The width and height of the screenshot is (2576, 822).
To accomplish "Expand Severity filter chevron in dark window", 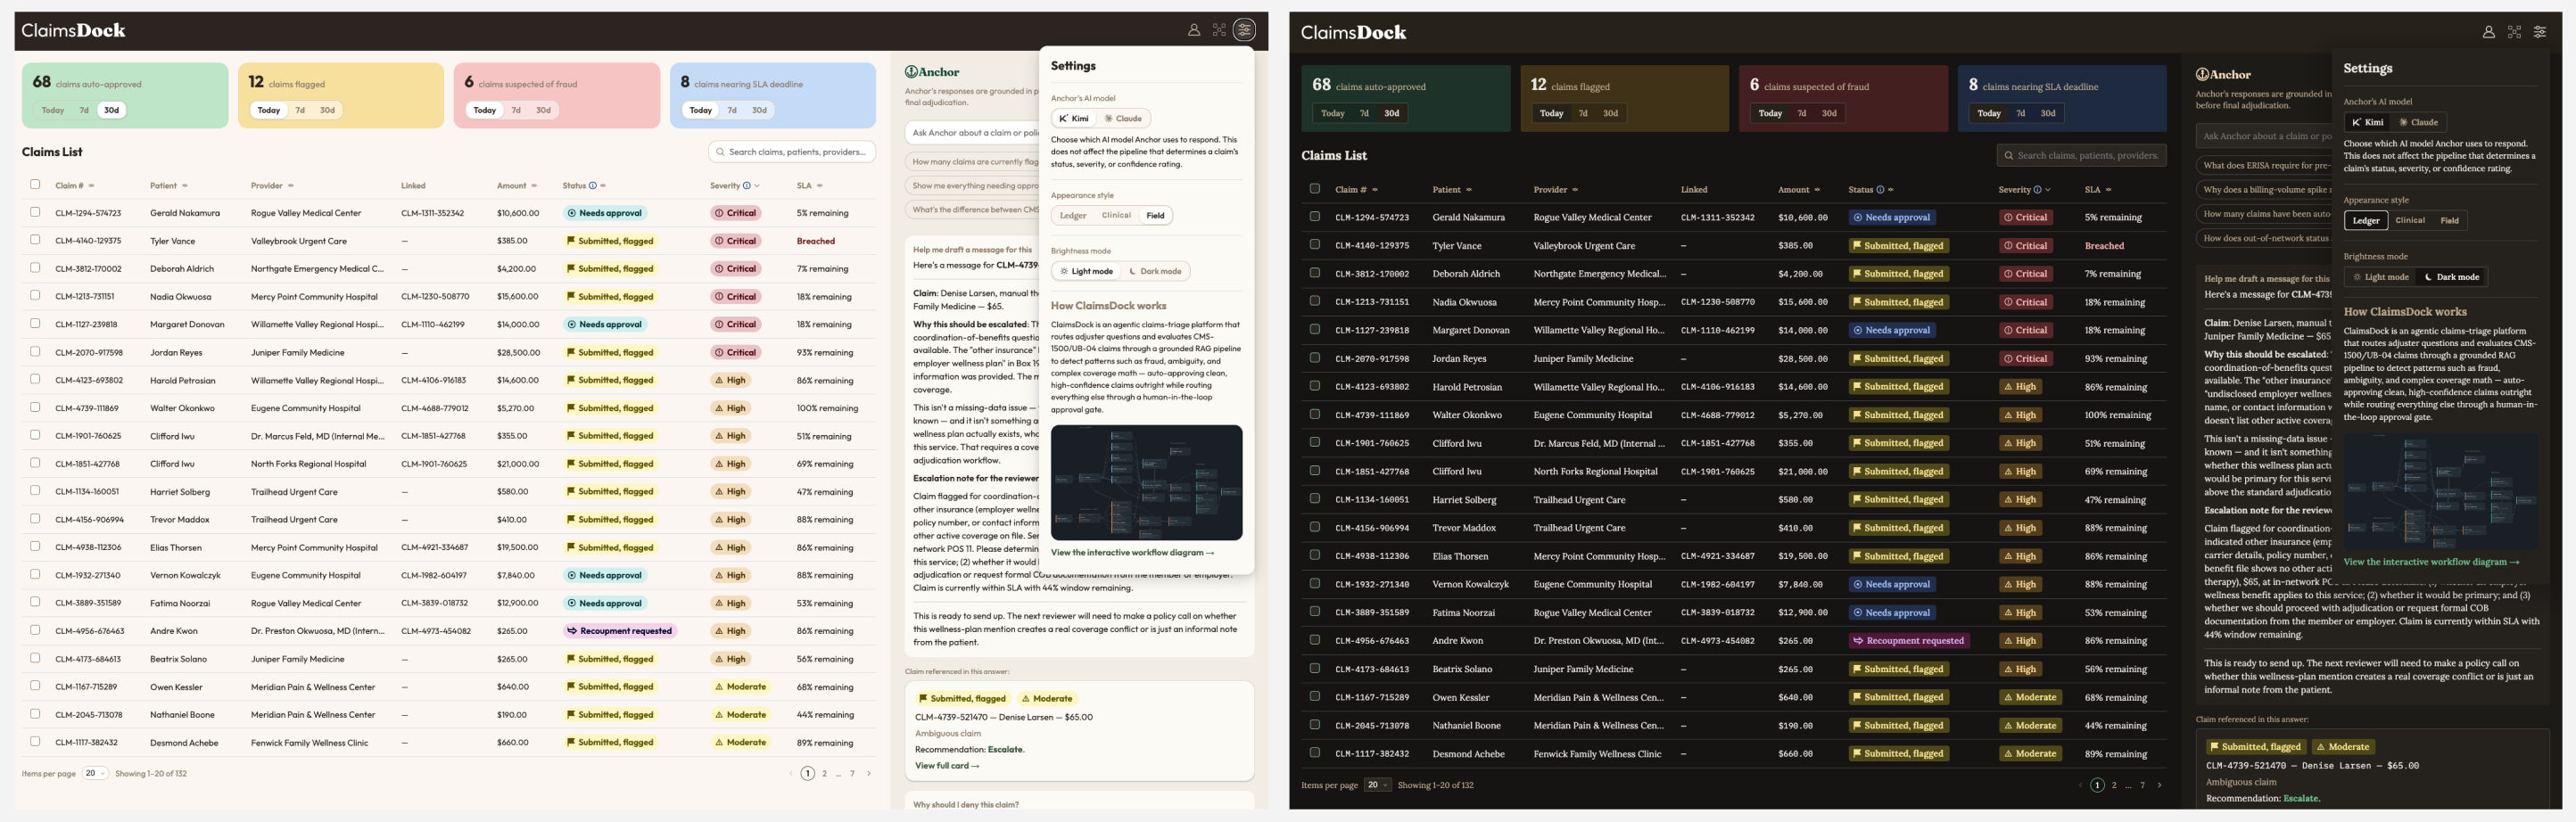I will pyautogui.click(x=2048, y=190).
